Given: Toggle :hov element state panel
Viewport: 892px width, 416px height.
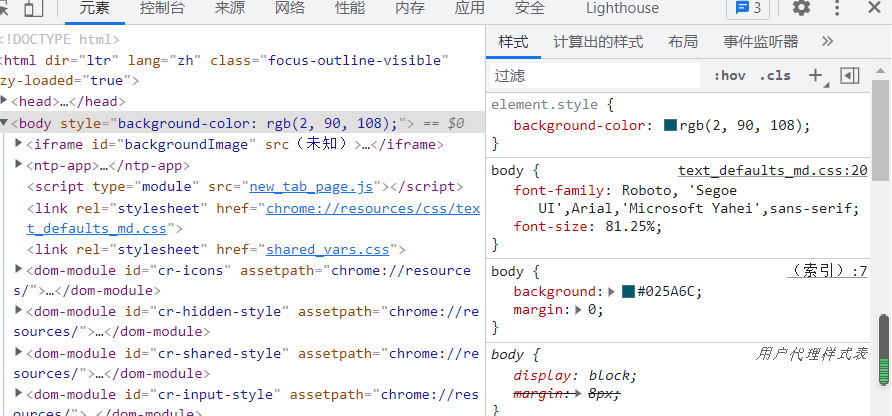Looking at the screenshot, I should (x=730, y=75).
